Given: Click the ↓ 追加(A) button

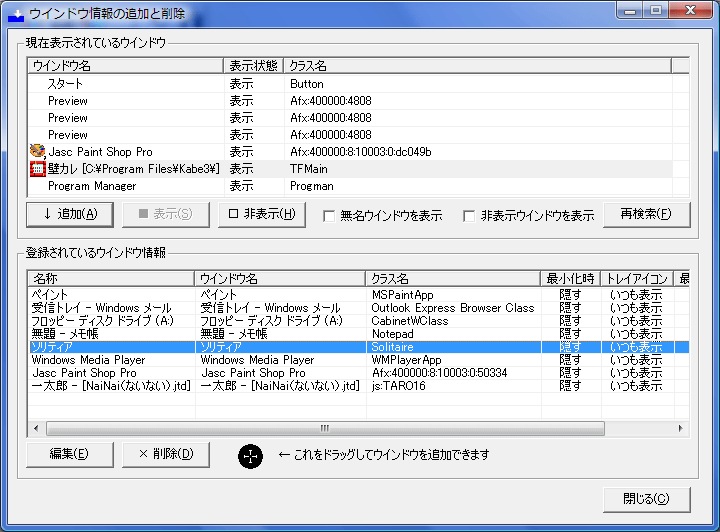Looking at the screenshot, I should [x=70, y=214].
